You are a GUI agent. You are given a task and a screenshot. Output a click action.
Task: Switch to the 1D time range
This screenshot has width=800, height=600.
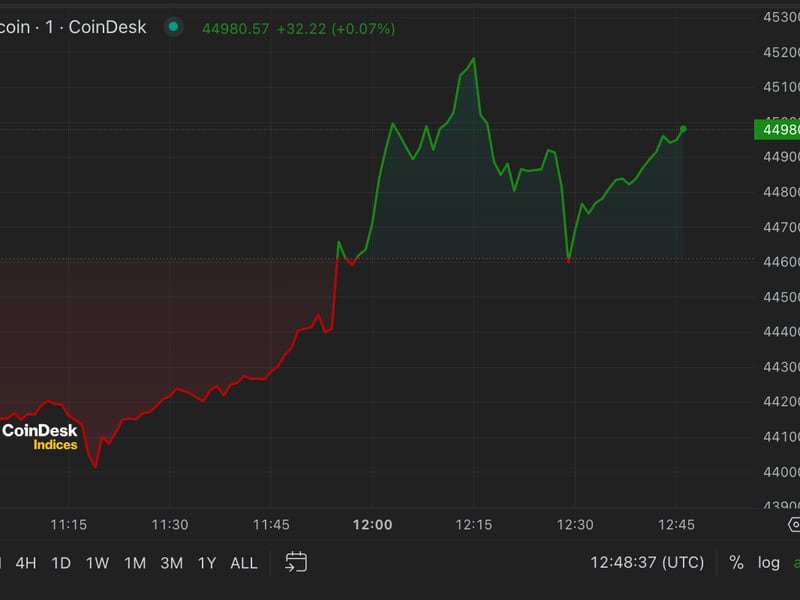coord(61,563)
